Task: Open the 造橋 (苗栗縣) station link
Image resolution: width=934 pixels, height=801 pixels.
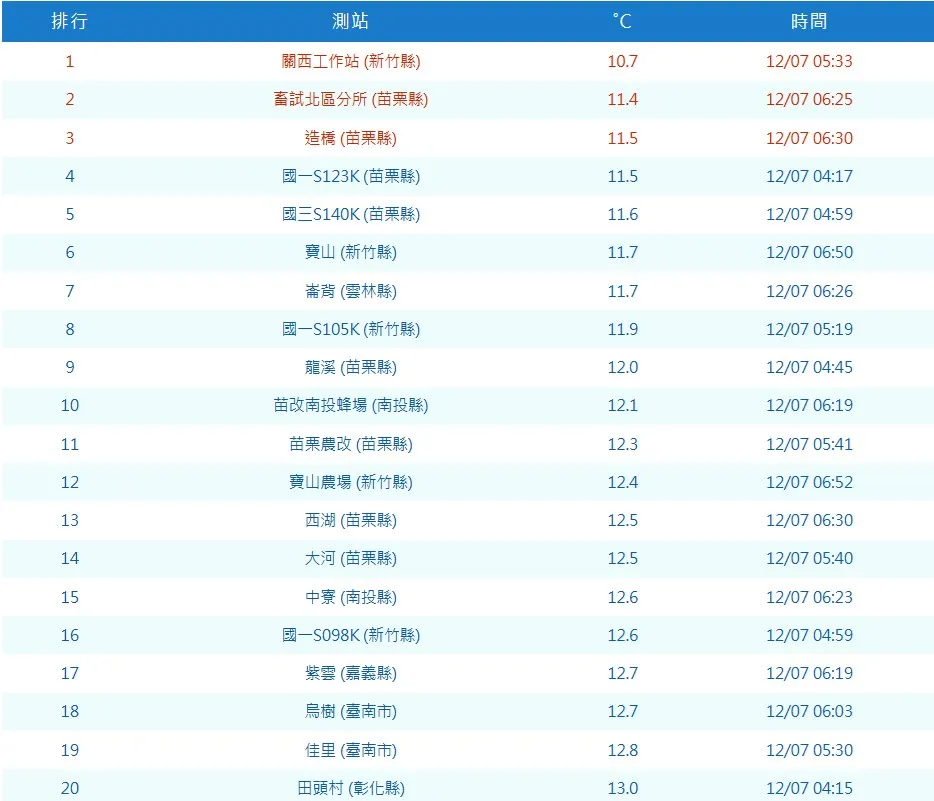Action: [x=349, y=138]
